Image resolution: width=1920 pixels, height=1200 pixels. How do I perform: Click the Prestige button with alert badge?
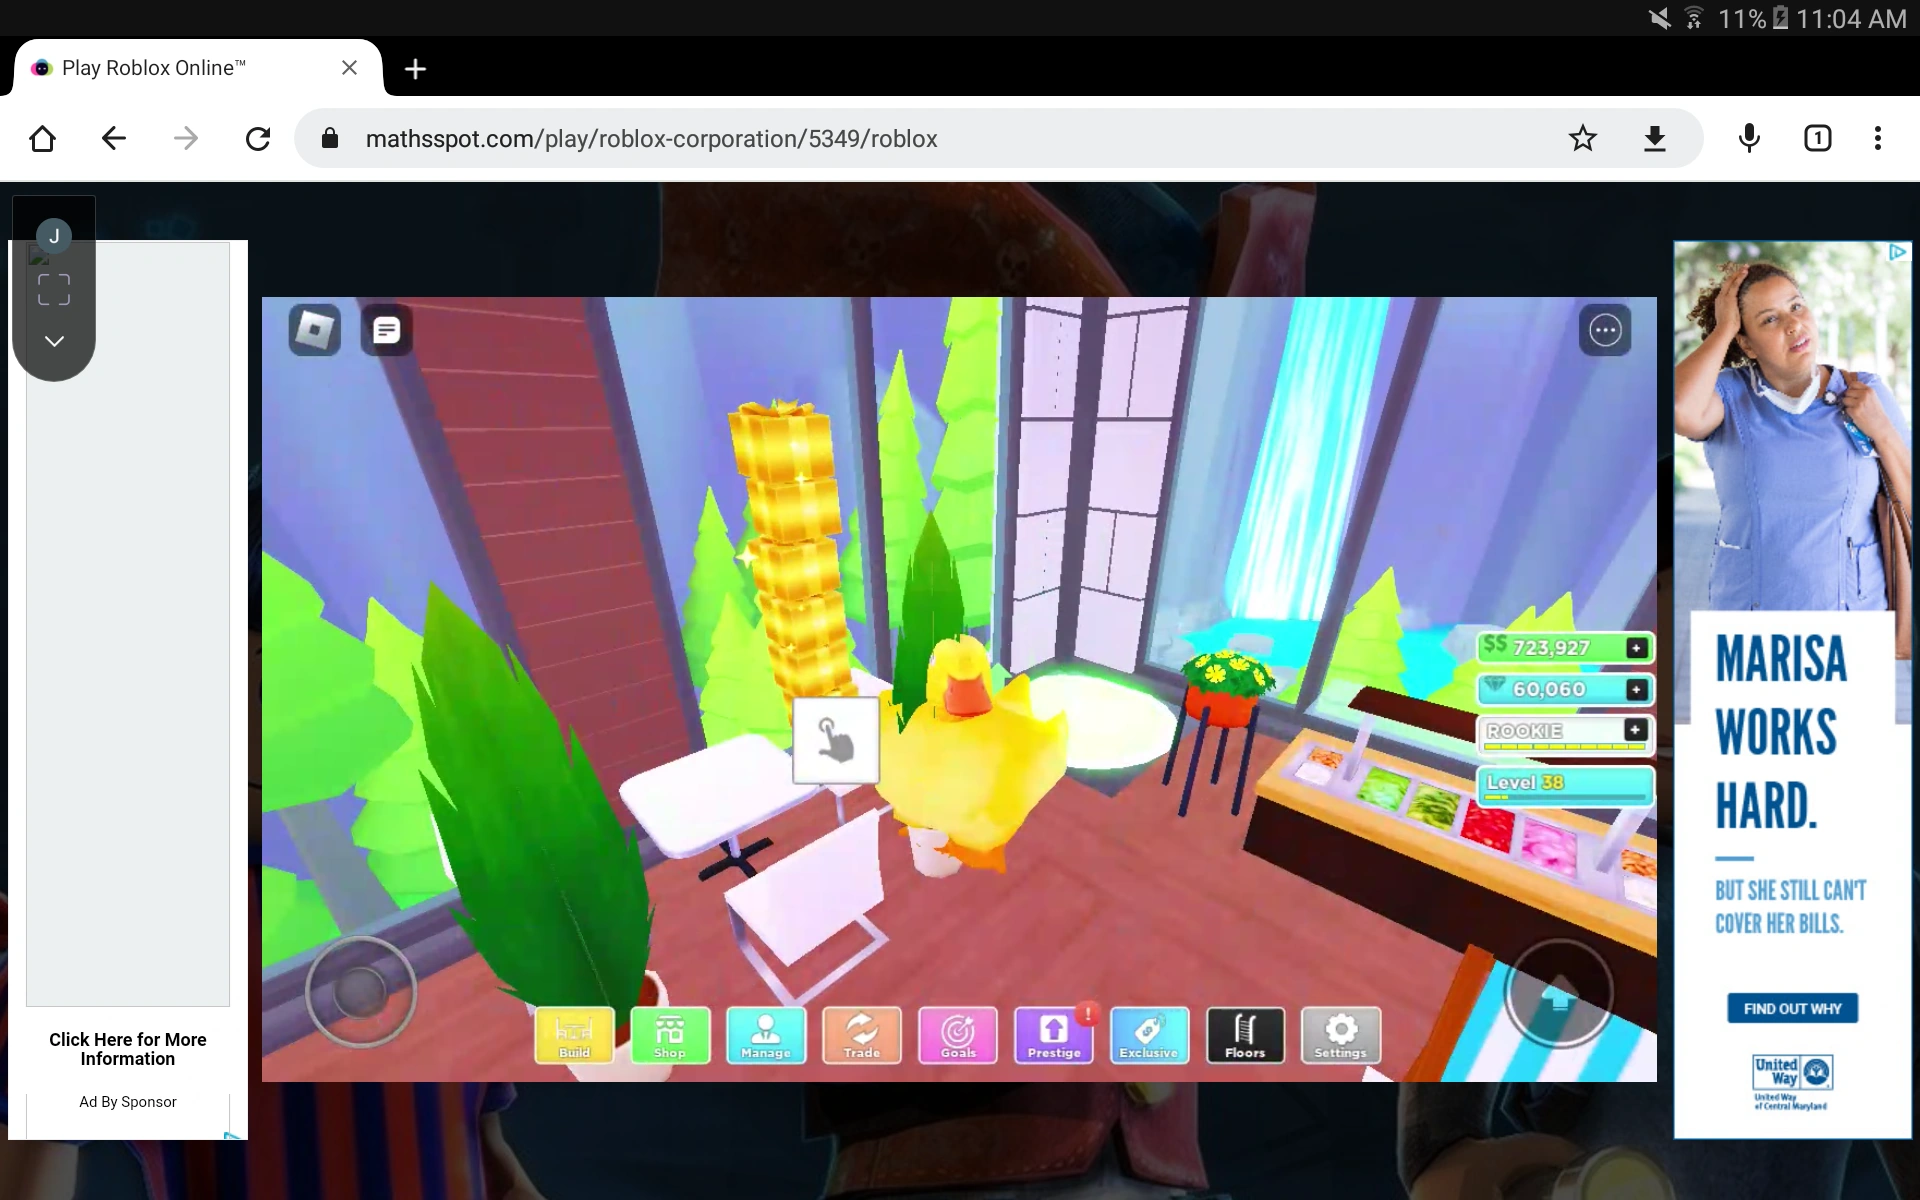(1053, 1034)
